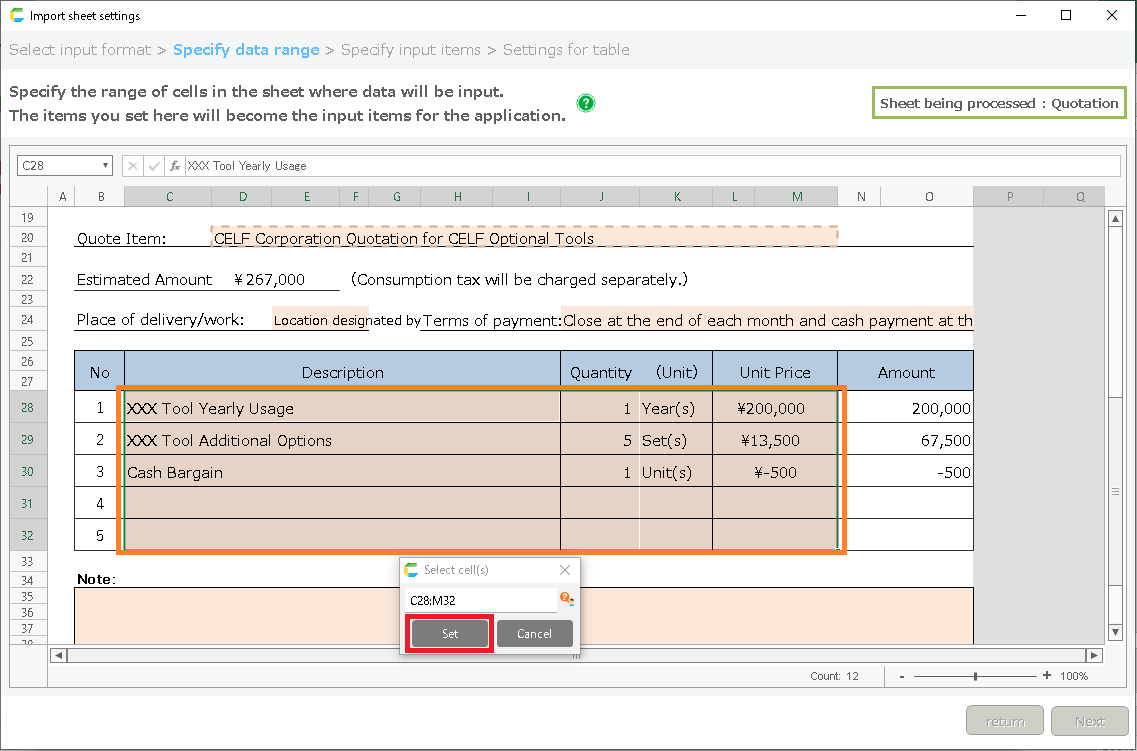The image size is (1137, 751).
Task: Click the fx insert function icon
Action: tap(175, 166)
